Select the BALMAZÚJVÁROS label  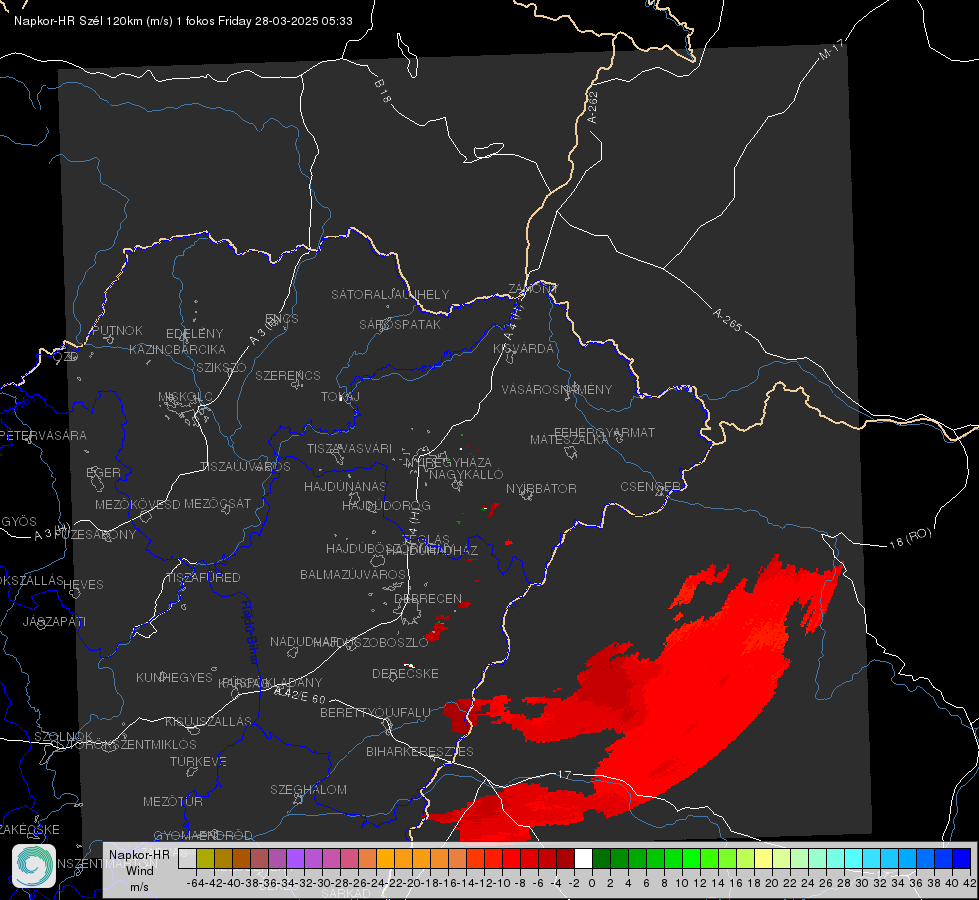tap(353, 574)
